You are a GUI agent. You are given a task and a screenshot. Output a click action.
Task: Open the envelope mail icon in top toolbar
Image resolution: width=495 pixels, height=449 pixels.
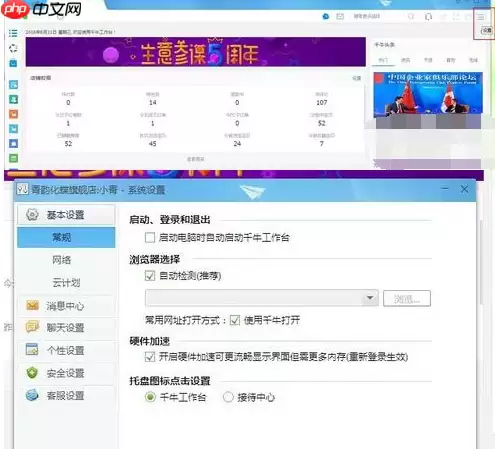(340, 16)
